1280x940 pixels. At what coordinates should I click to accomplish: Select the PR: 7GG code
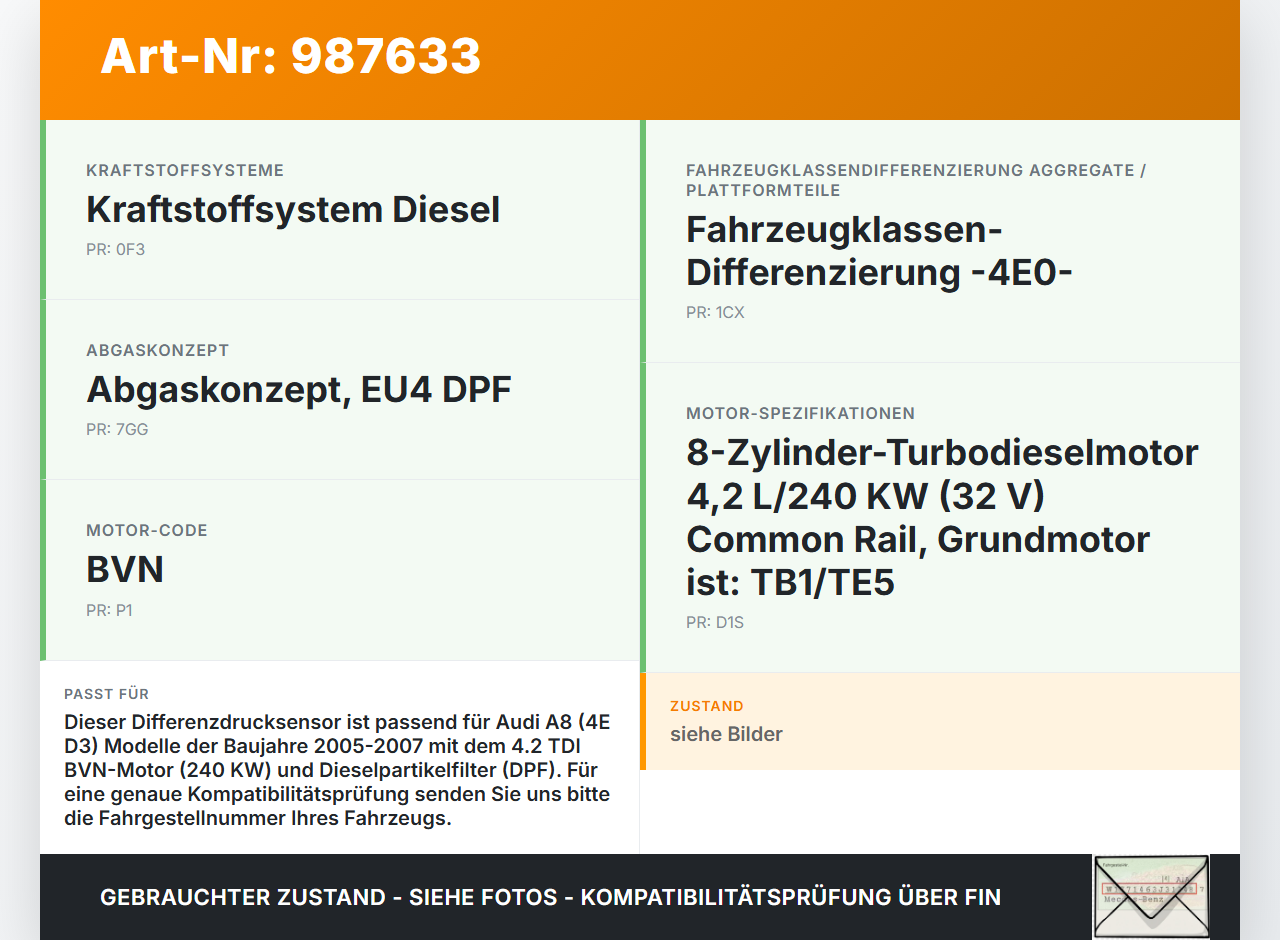(116, 429)
